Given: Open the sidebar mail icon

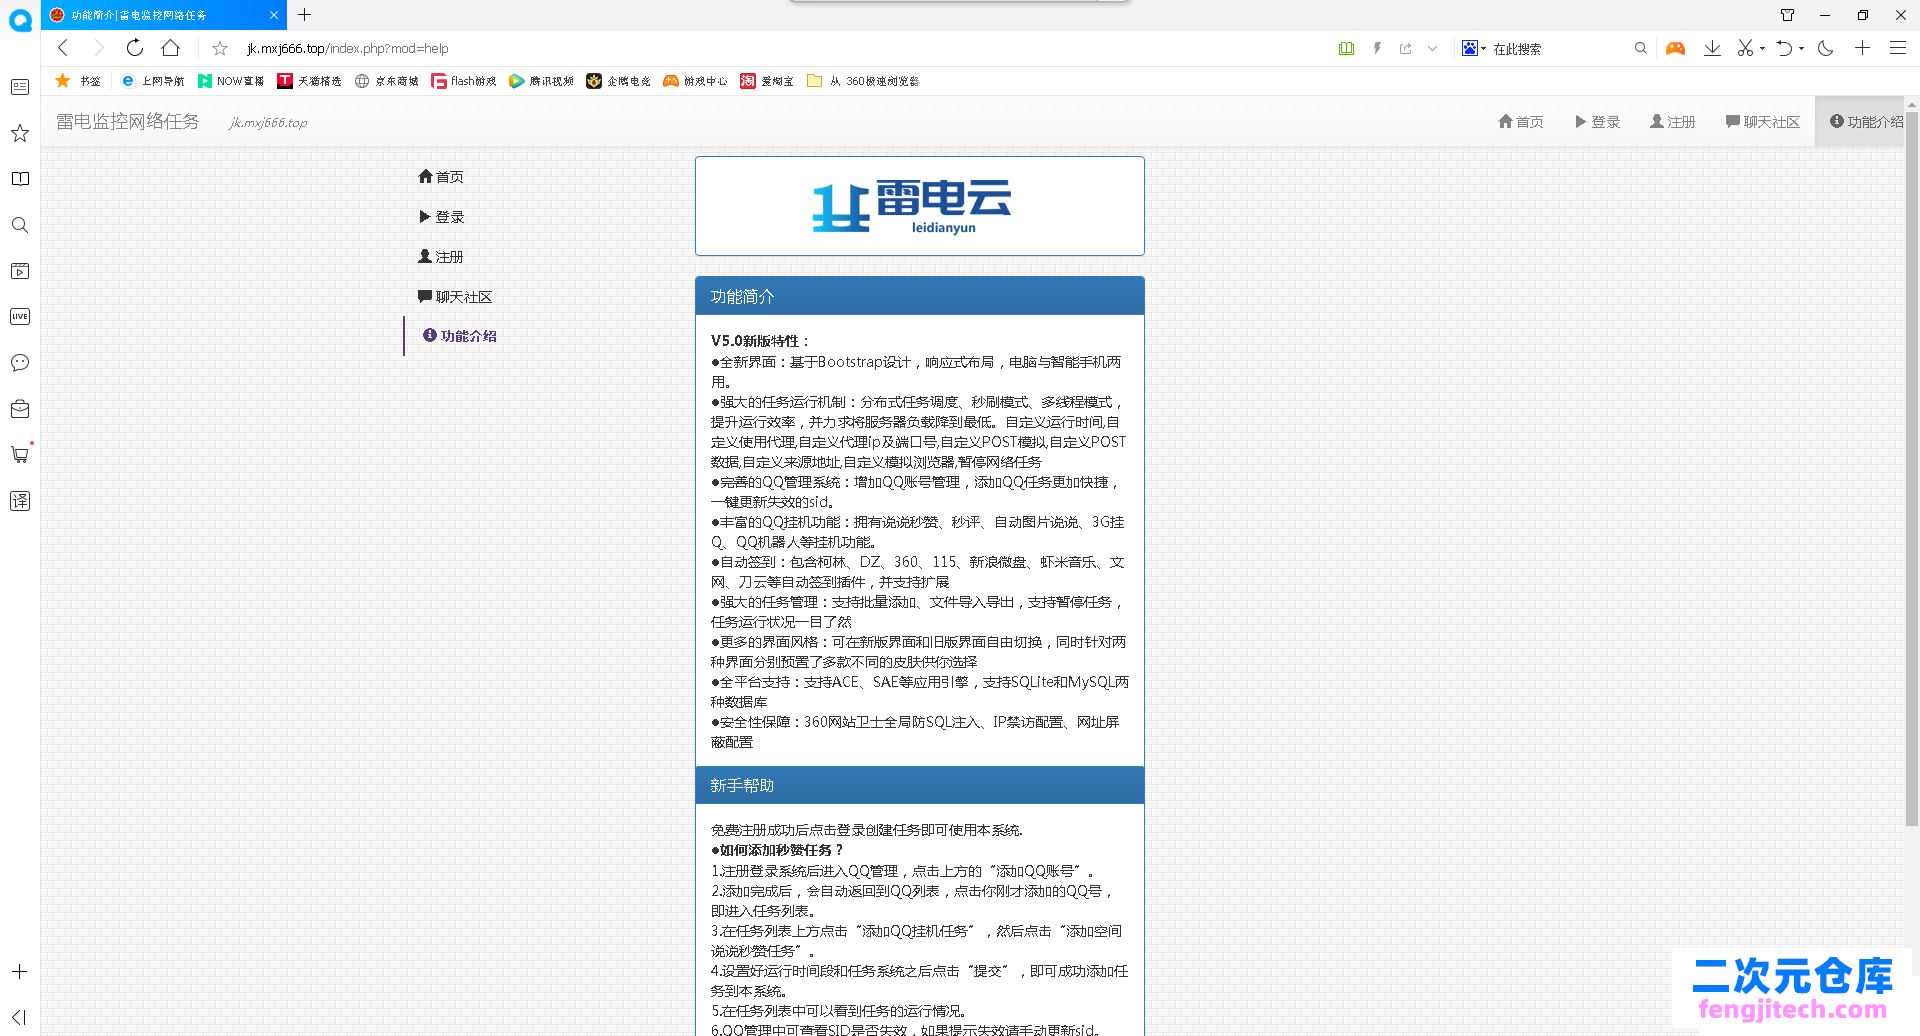Looking at the screenshot, I should pyautogui.click(x=20, y=409).
